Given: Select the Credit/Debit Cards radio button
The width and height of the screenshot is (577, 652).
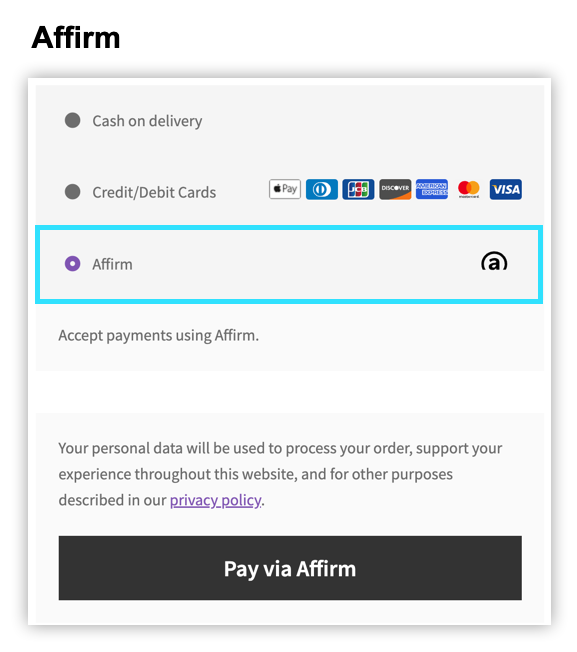Looking at the screenshot, I should tap(72, 192).
